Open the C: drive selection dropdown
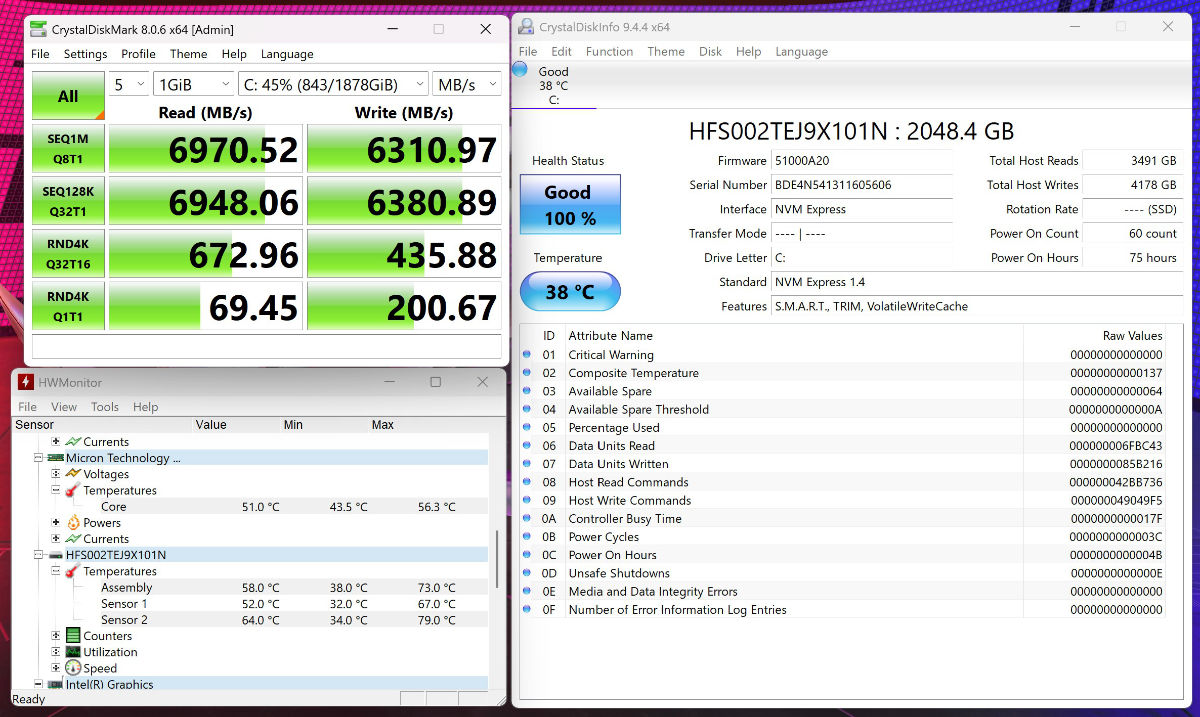The height and width of the screenshot is (717, 1200). click(333, 85)
